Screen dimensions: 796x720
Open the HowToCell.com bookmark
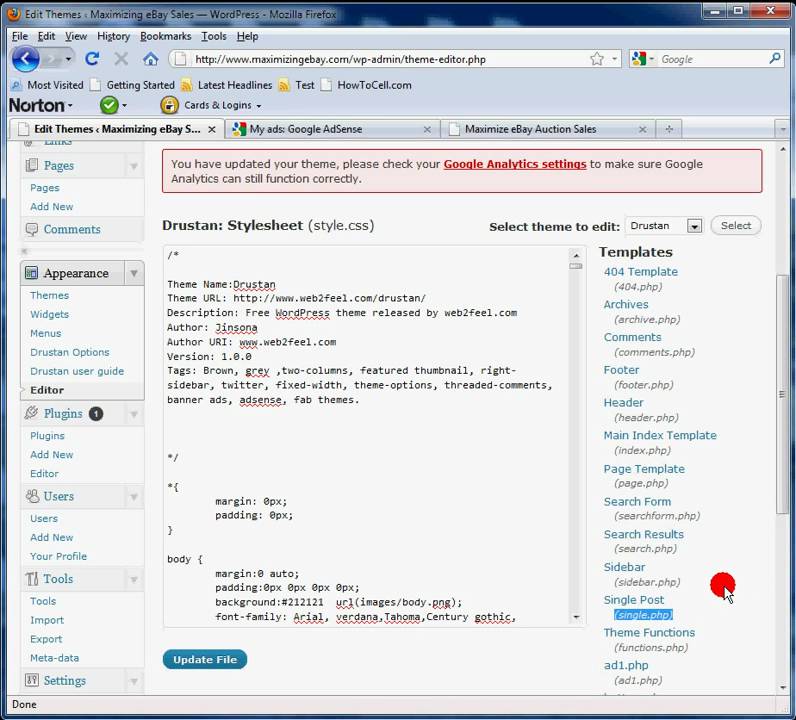[366, 85]
